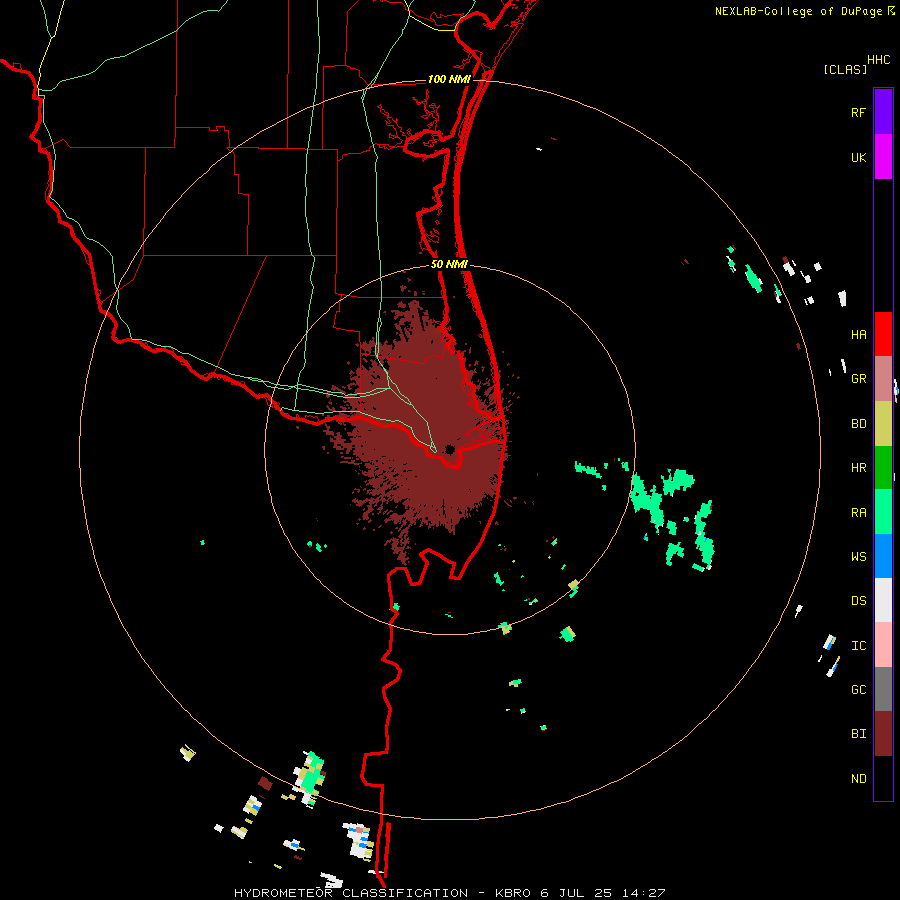Click the "DS" legend label

[858, 601]
